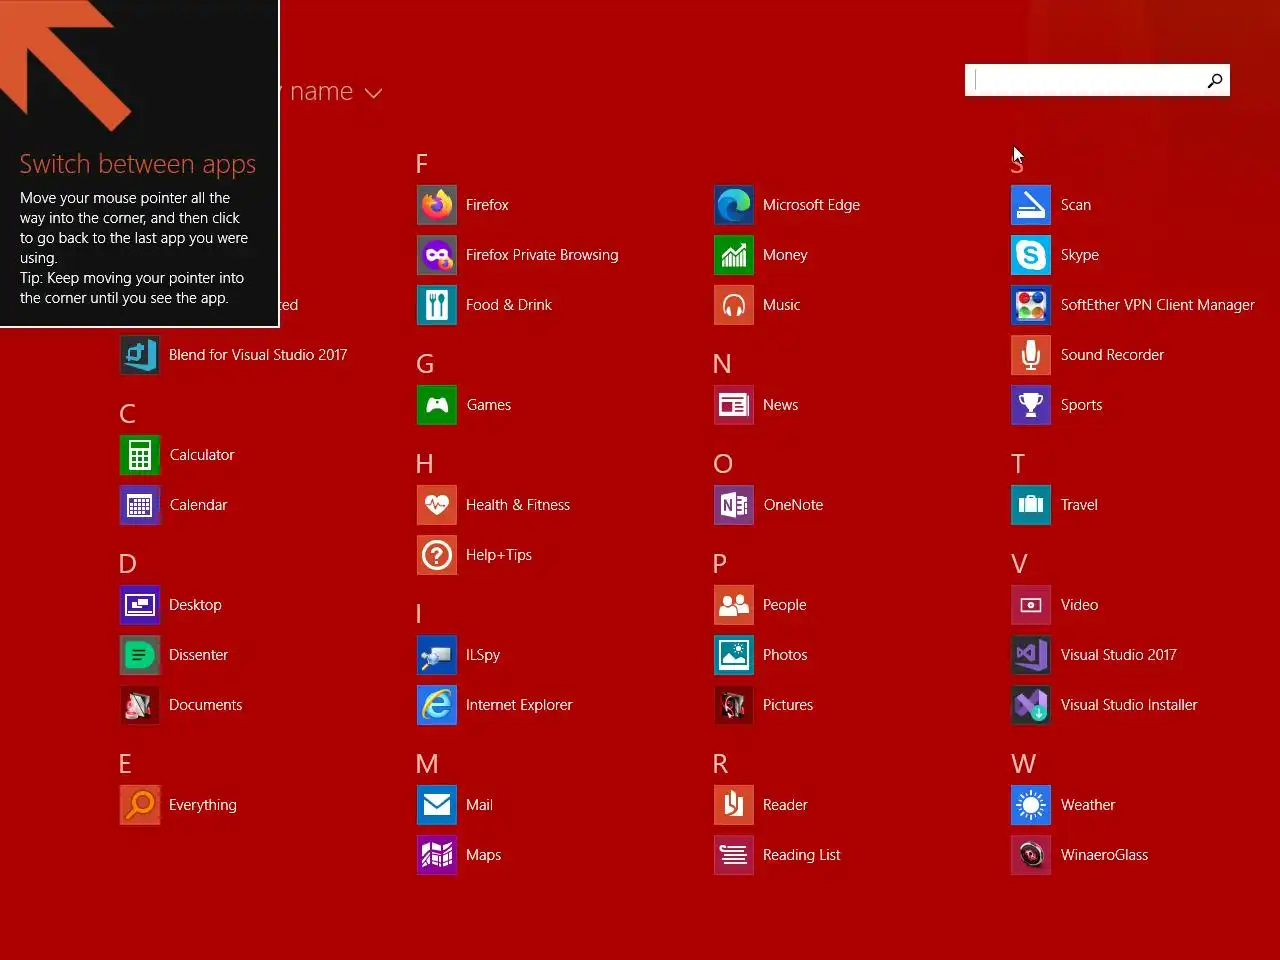
Task: Open the People app icon
Action: point(734,605)
